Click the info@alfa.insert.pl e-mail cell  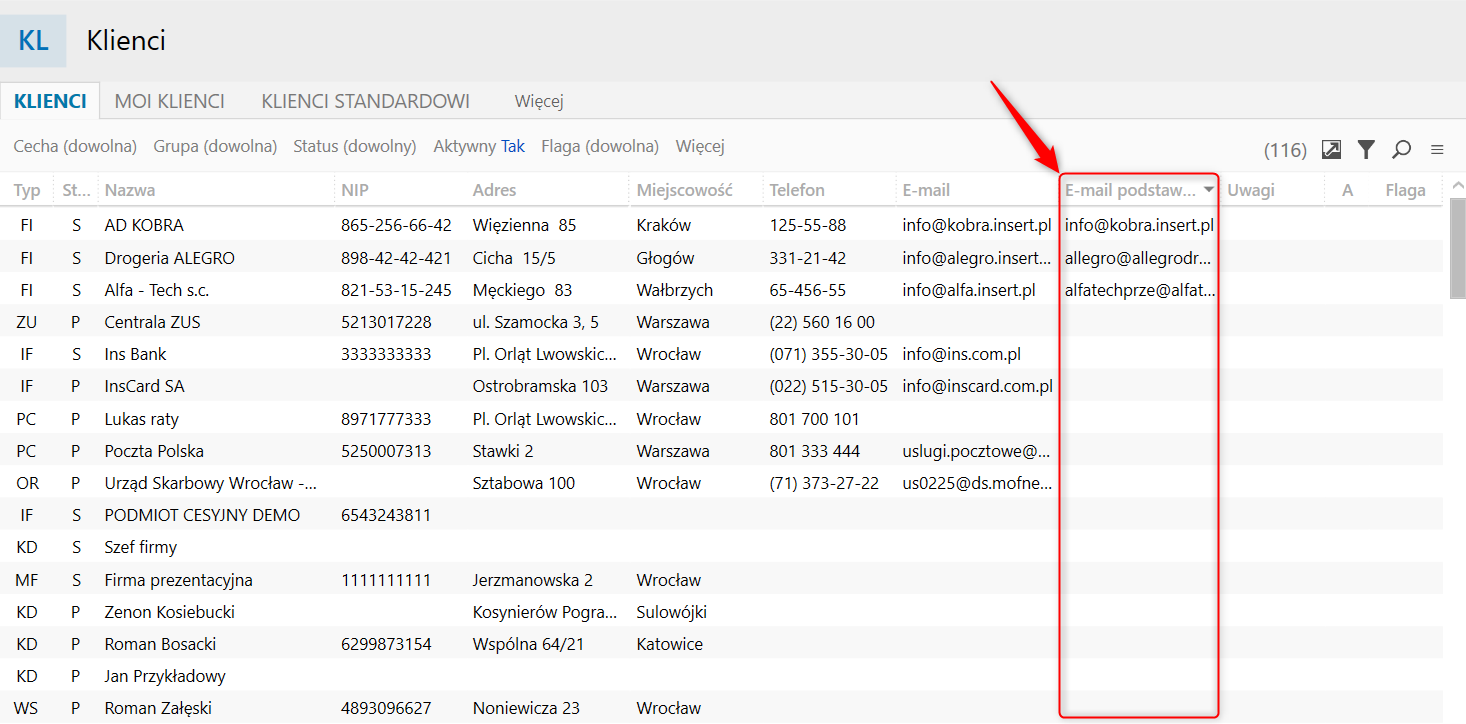coord(969,290)
